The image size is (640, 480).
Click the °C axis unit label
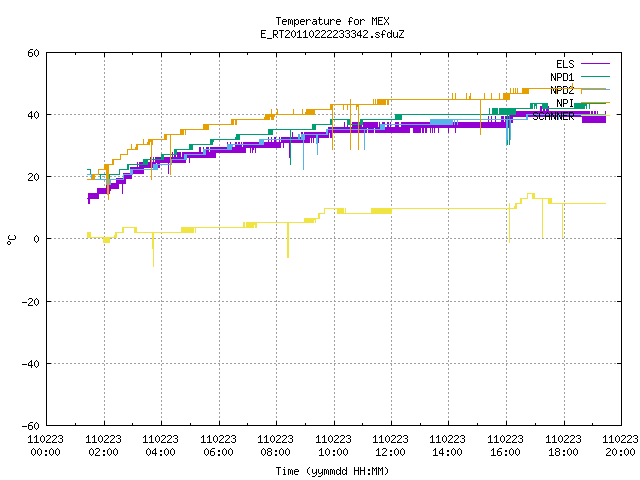[11, 240]
